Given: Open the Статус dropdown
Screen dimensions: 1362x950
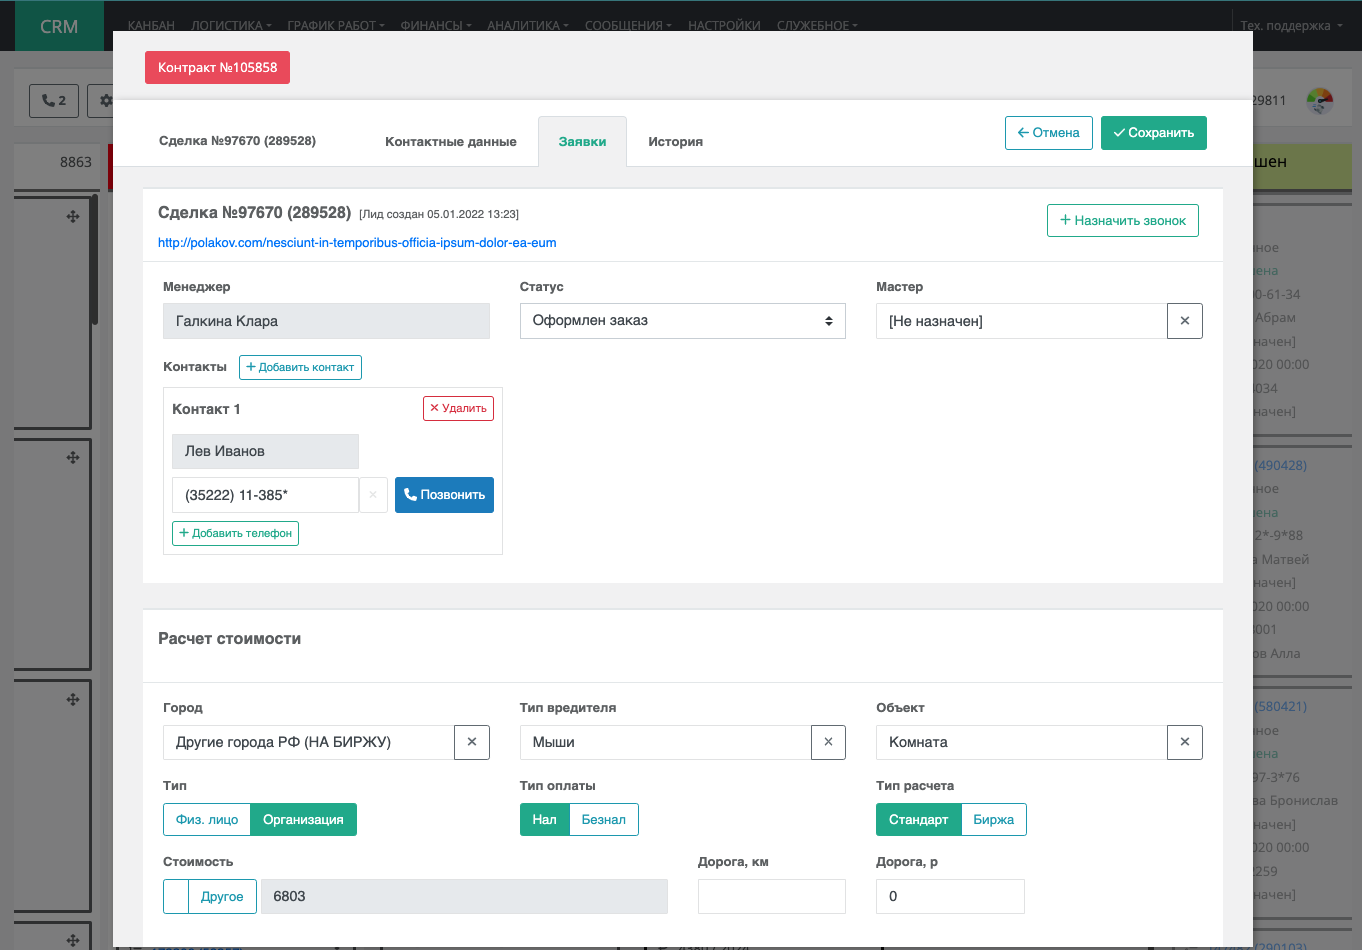Looking at the screenshot, I should [682, 321].
